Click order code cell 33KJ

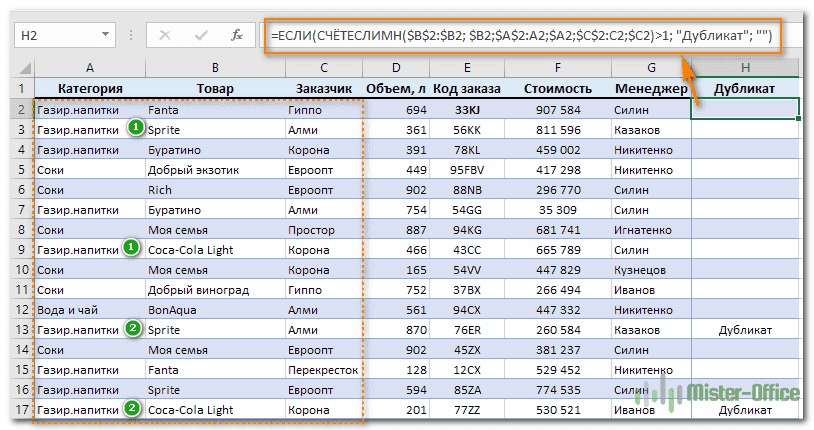[x=466, y=109]
